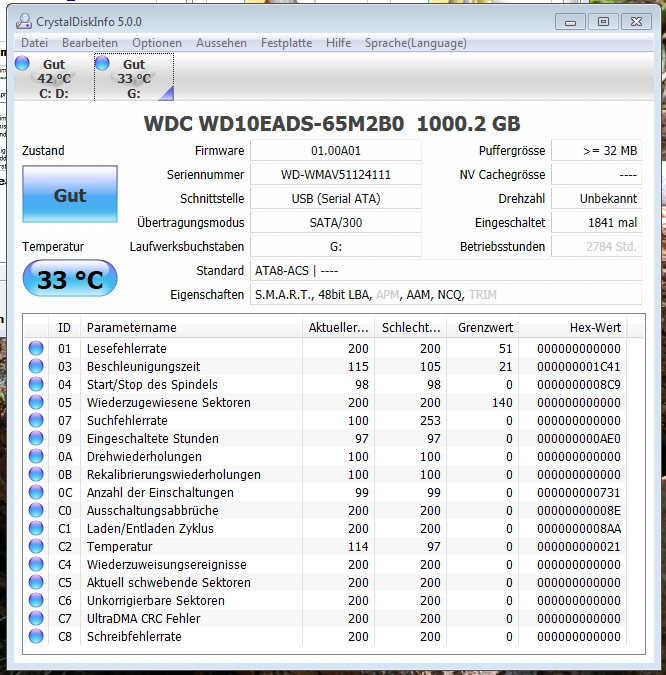
Task: Select hex value 00000000008E
Action: click(579, 511)
